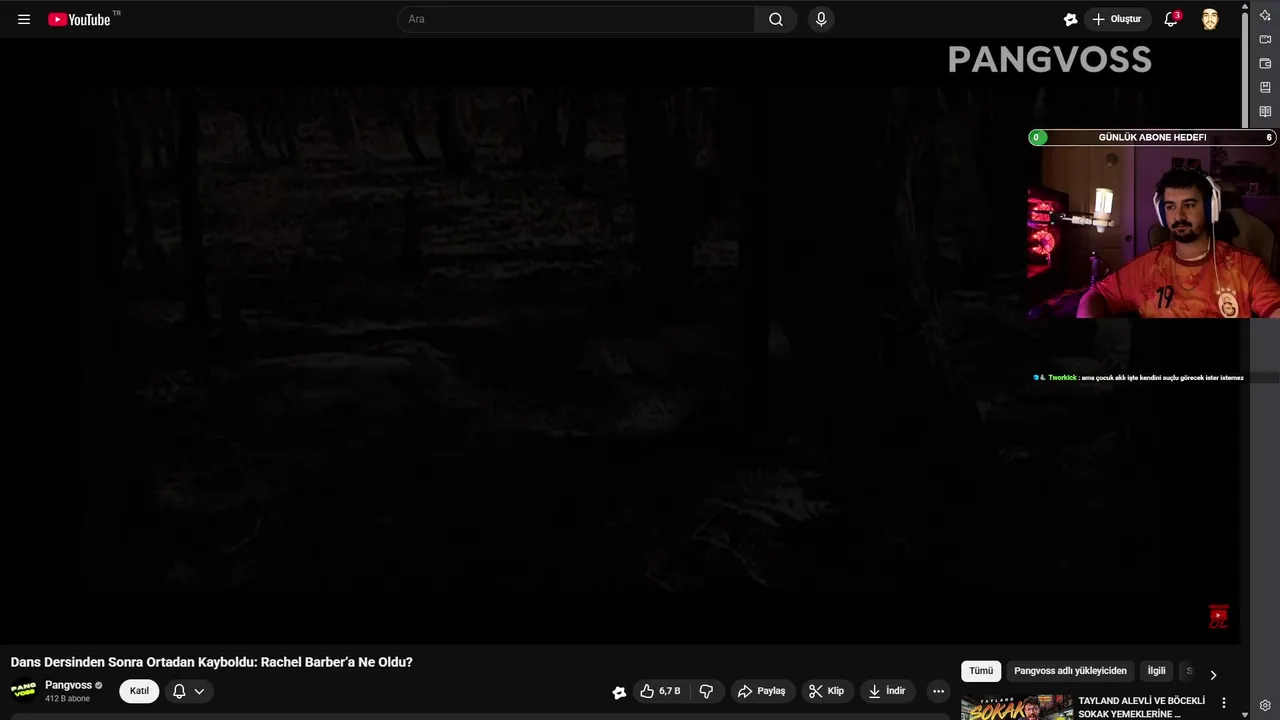
Task: Click the sidebar bookmark save icon
Action: tap(1265, 87)
